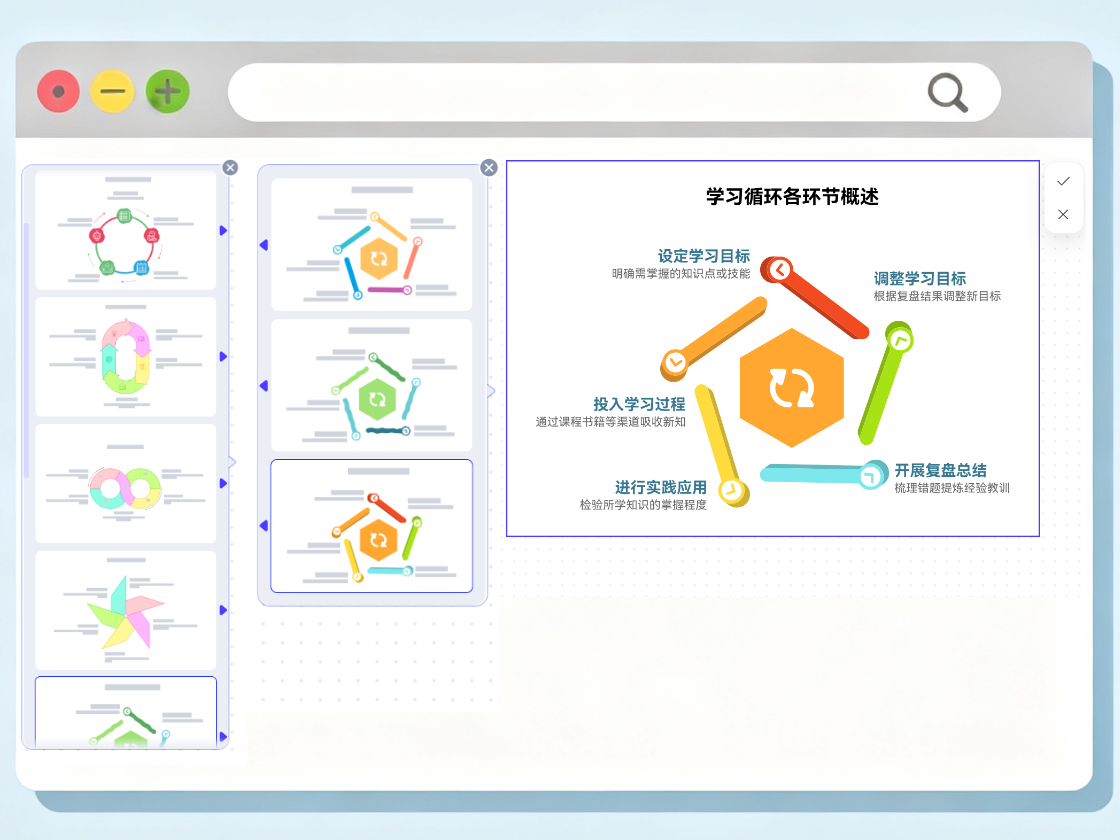Expand arrow beside the pinwheel template
The image size is (1120, 840).
click(223, 610)
